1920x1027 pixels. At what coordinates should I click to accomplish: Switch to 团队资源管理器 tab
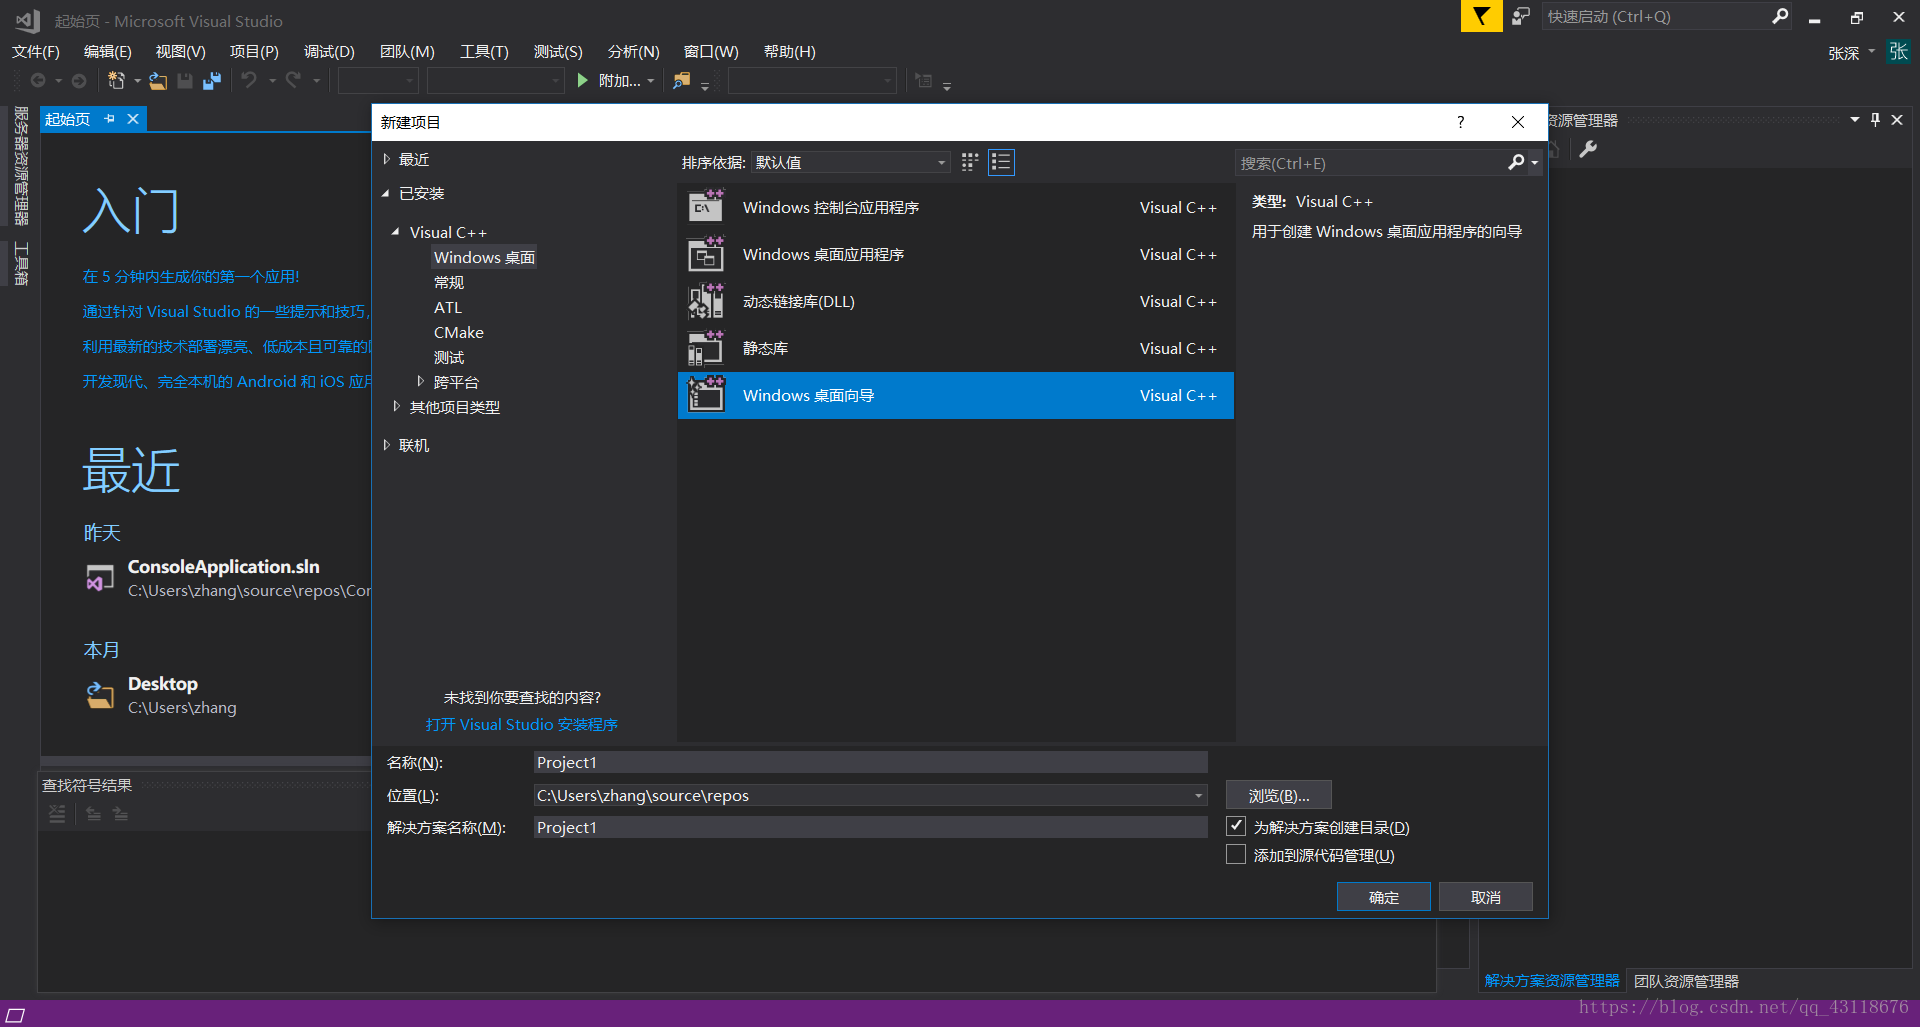(1686, 981)
